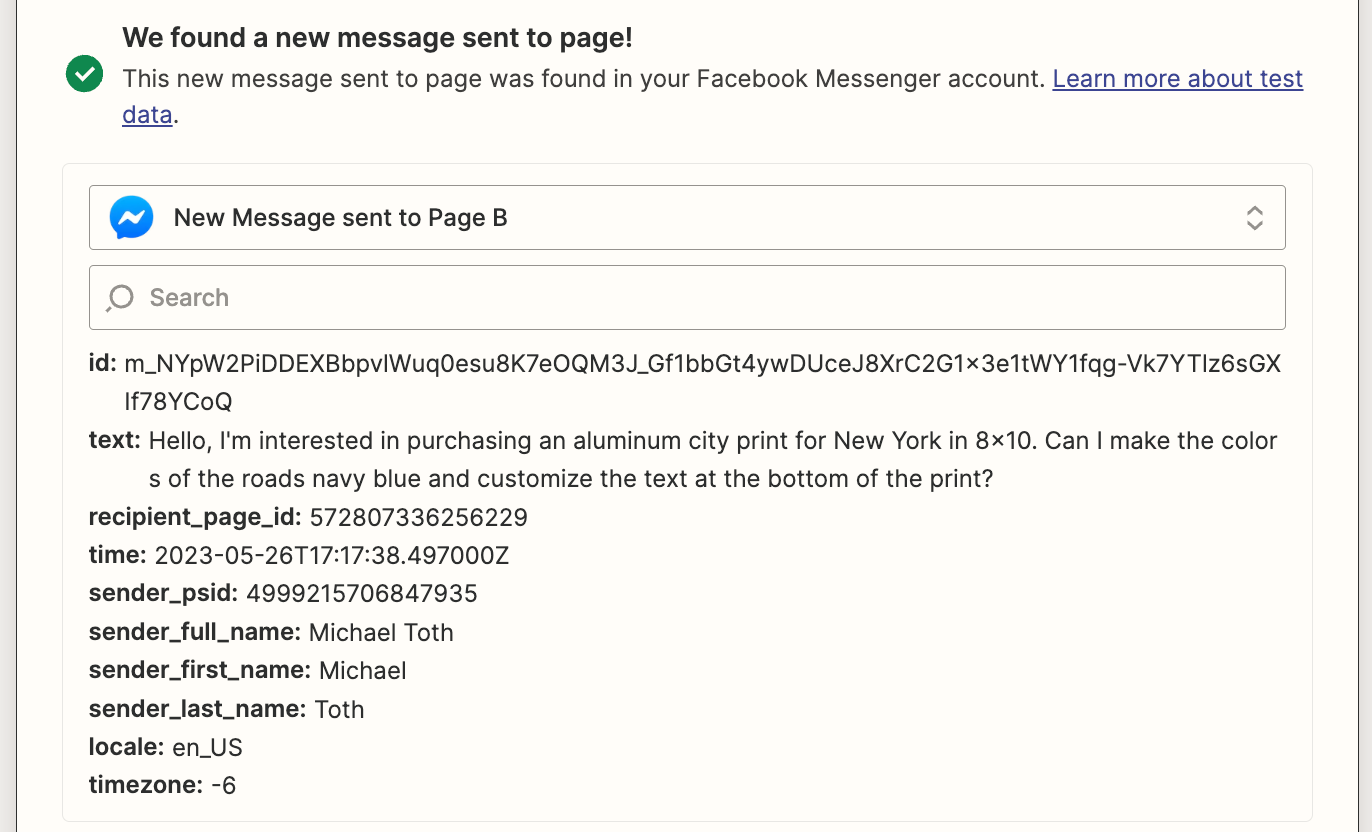The image size is (1372, 832).
Task: Click the Facebook Messenger logo icon
Action: pos(131,217)
